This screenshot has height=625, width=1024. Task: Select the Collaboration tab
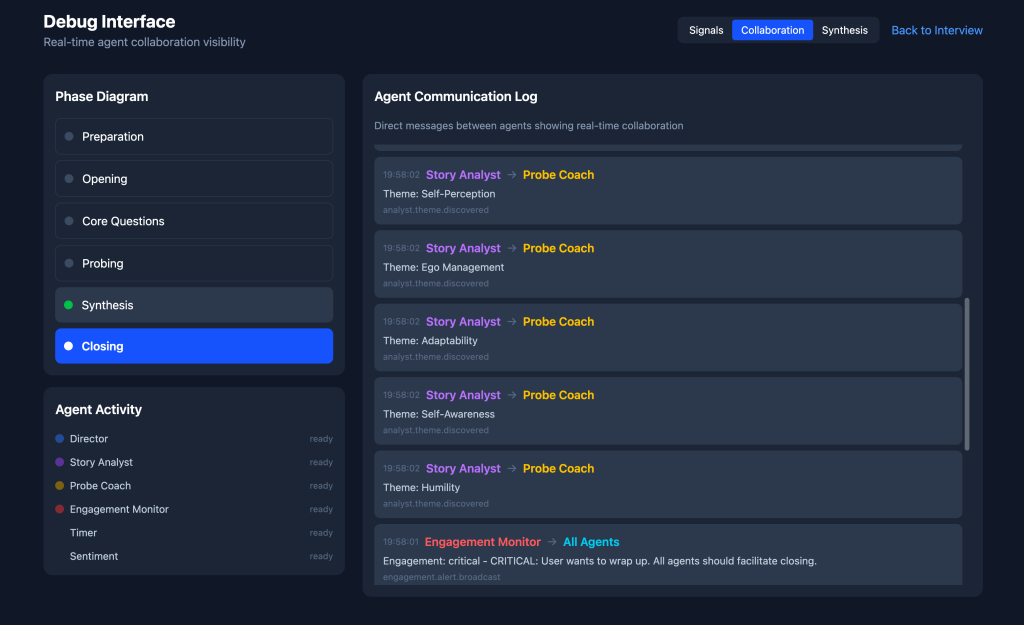[772, 30]
